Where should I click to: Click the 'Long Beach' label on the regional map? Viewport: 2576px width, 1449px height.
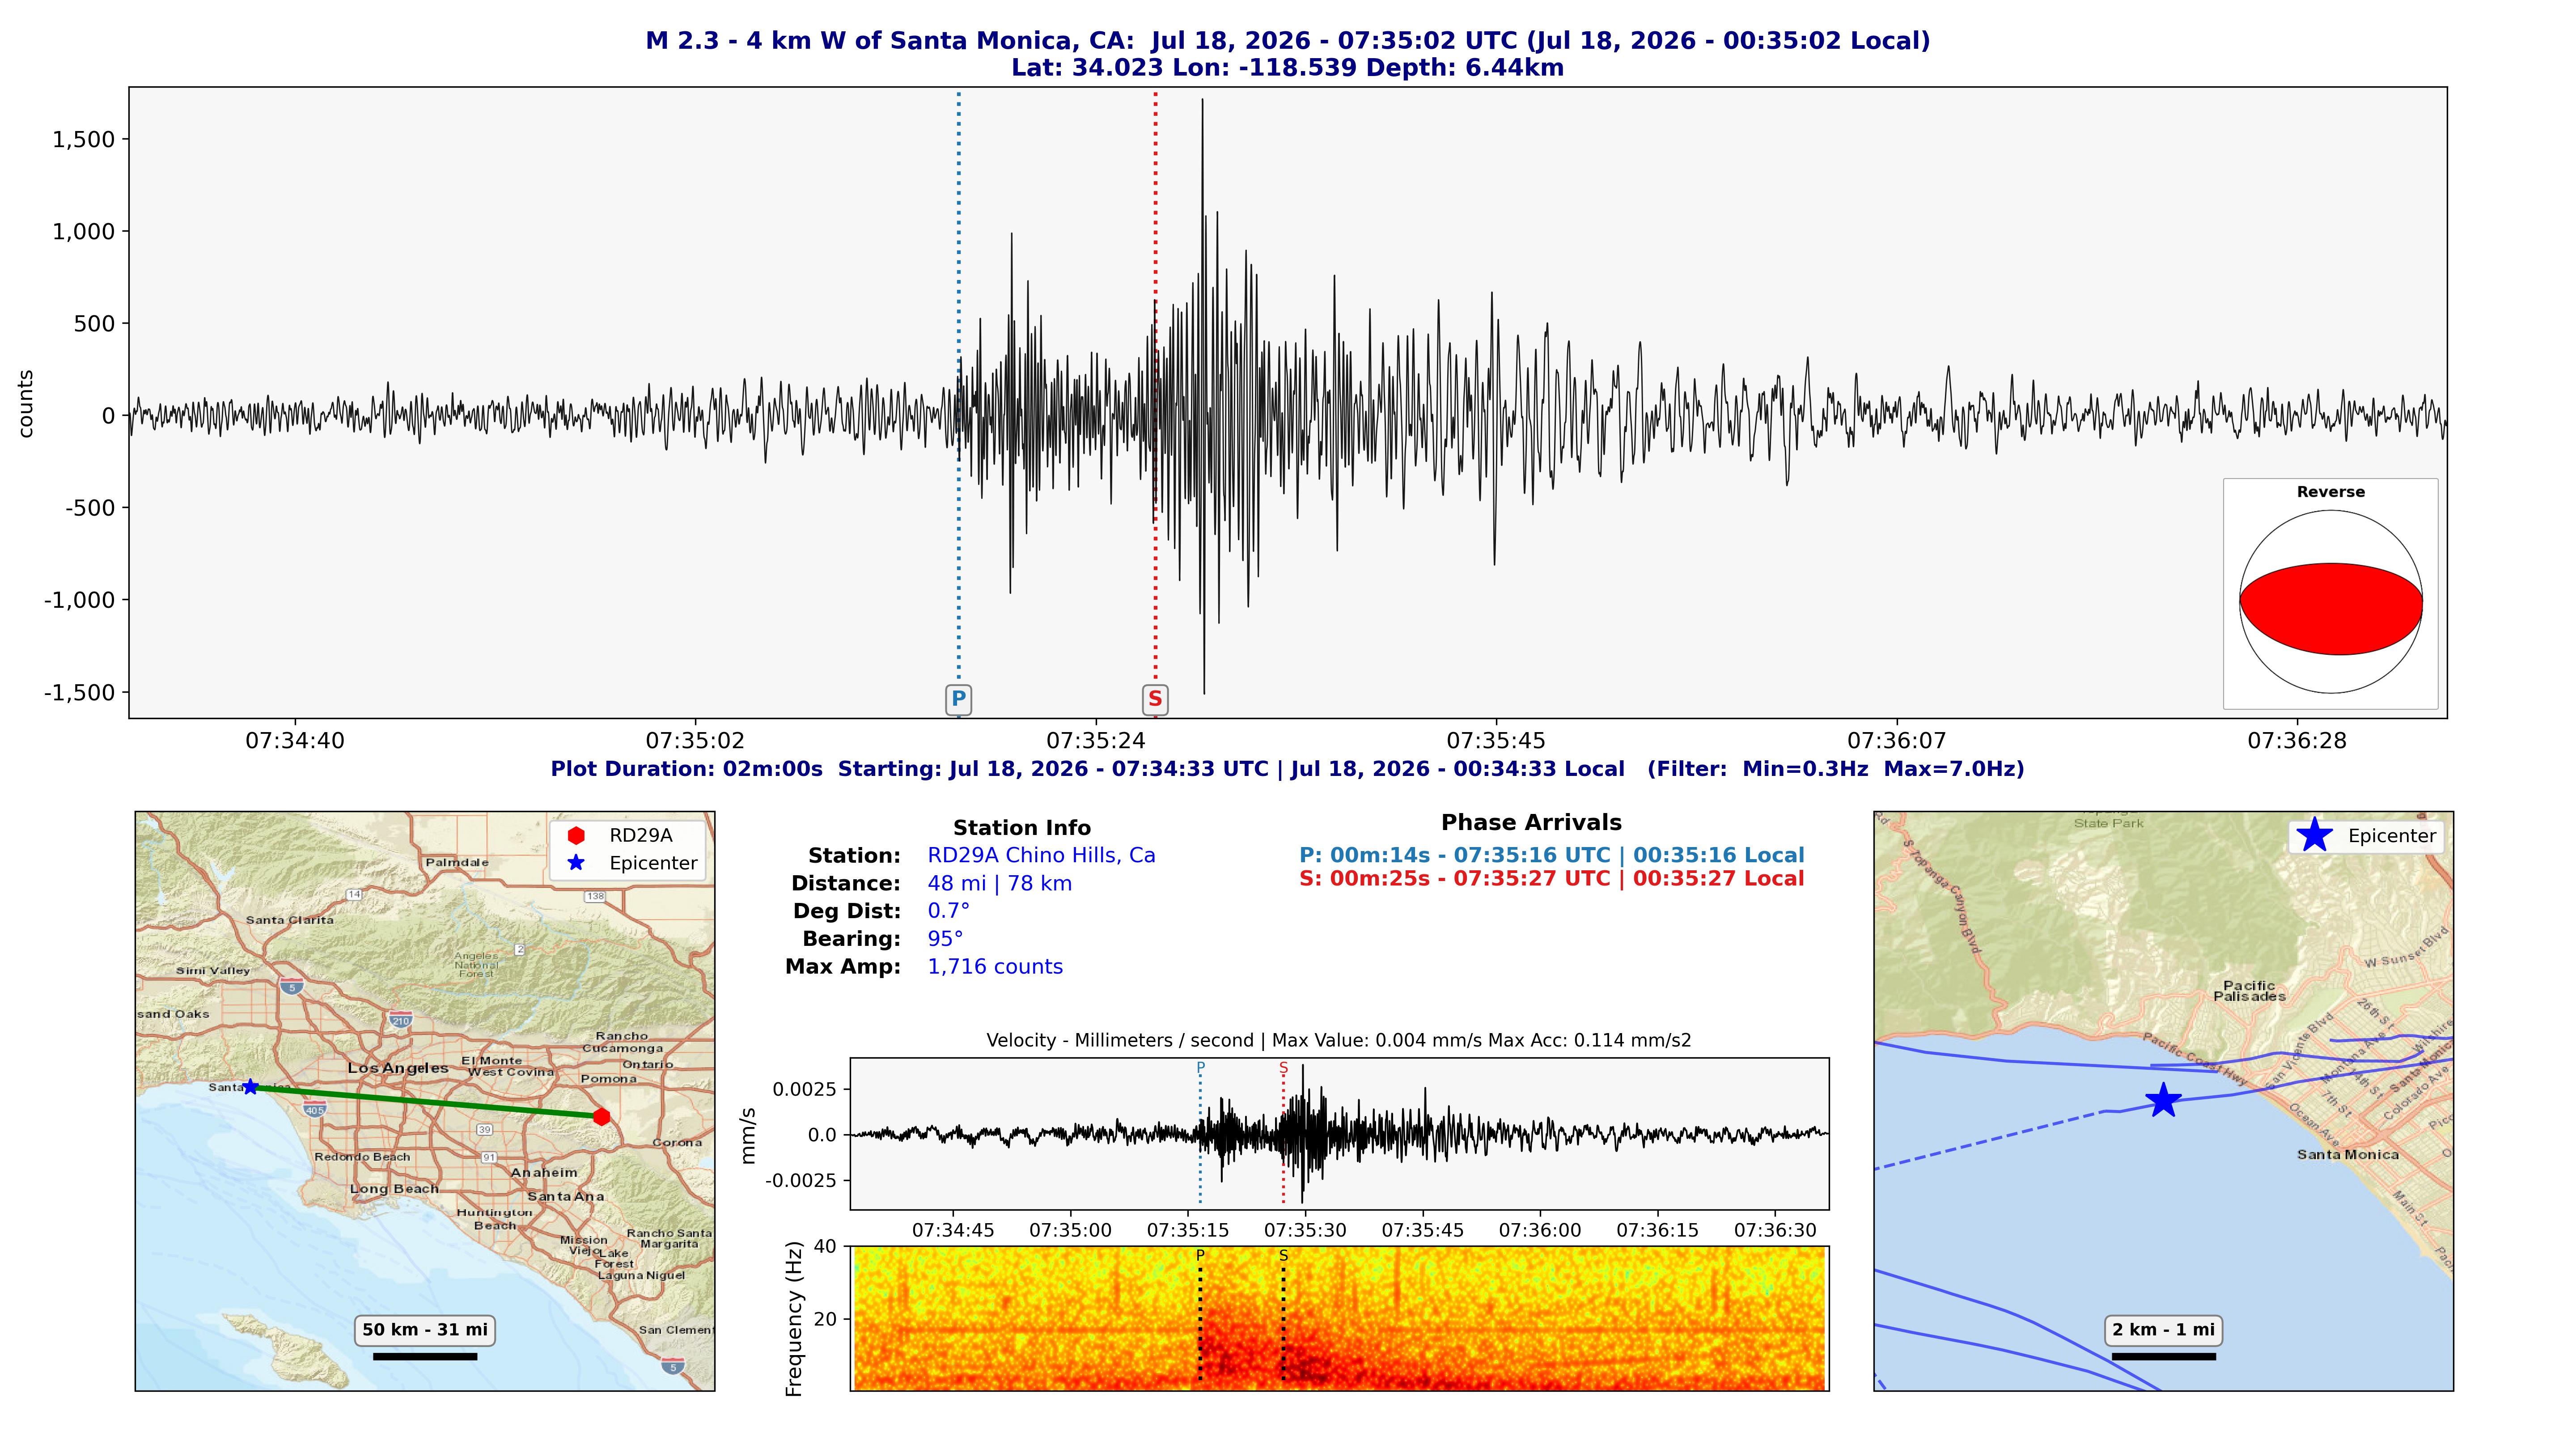tap(394, 1189)
